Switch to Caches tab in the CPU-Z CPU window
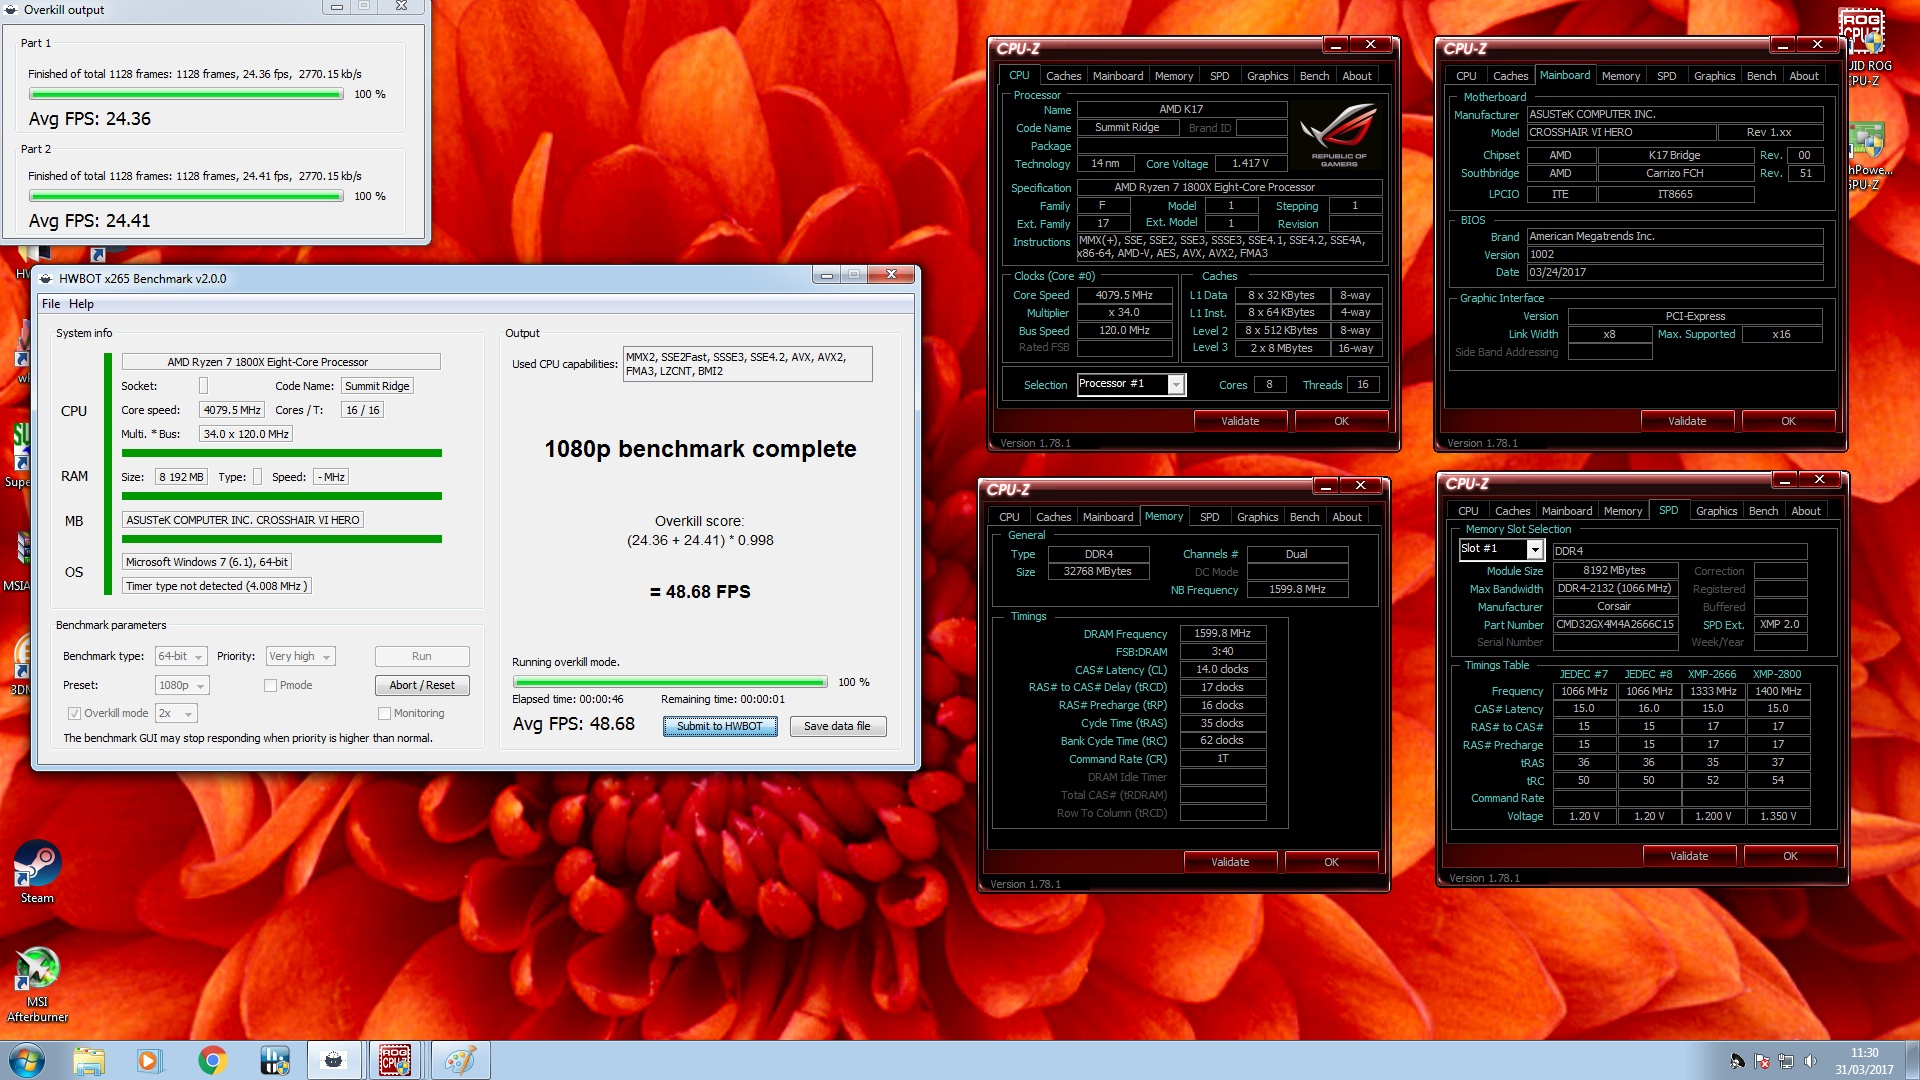1920x1080 pixels. tap(1063, 76)
